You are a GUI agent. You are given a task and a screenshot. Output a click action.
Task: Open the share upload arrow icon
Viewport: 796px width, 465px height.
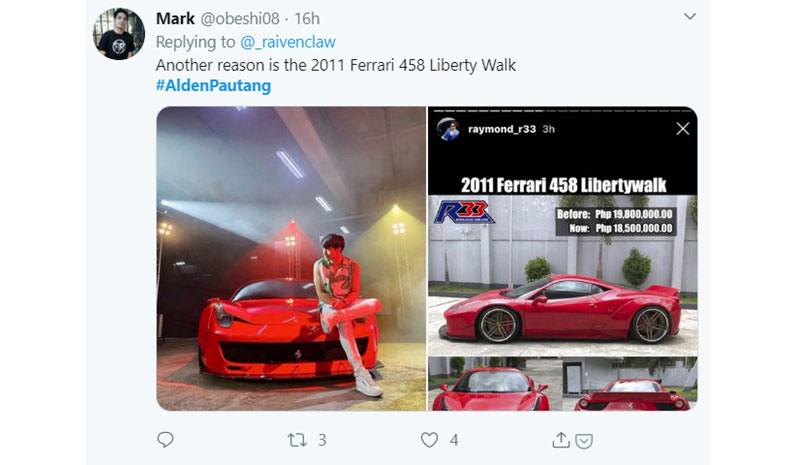561,440
